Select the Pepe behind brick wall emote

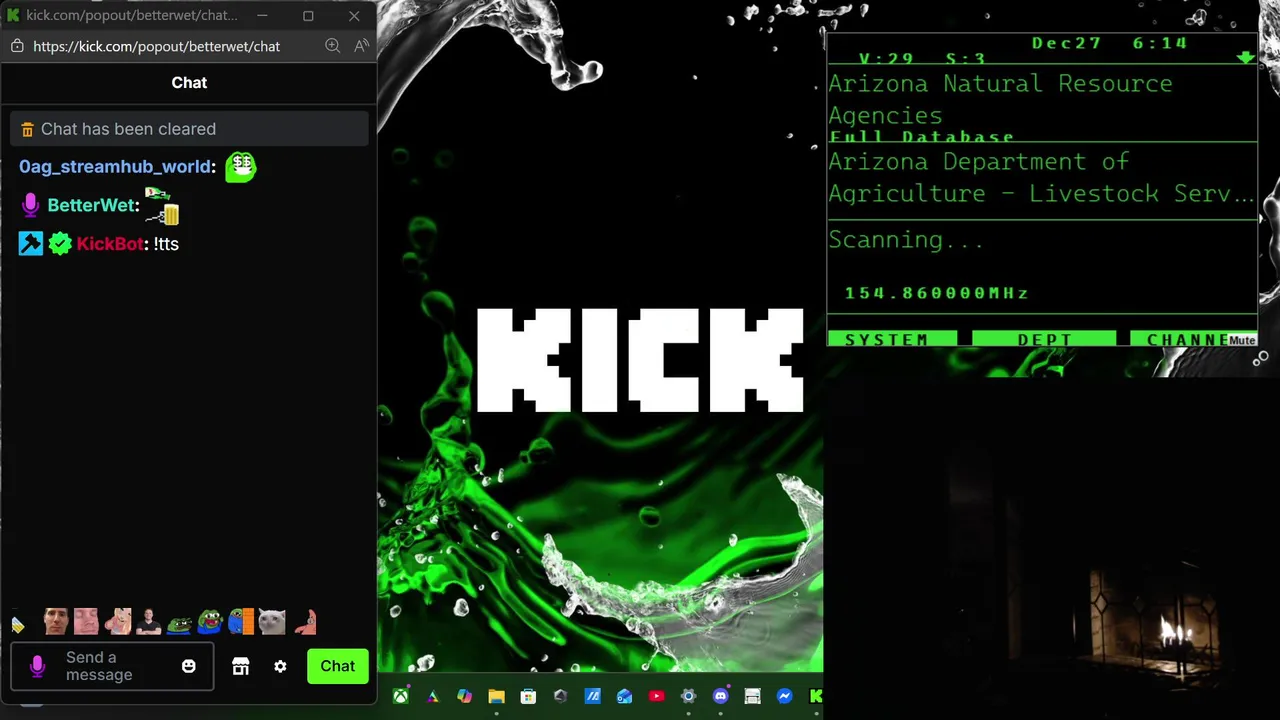[241, 622]
